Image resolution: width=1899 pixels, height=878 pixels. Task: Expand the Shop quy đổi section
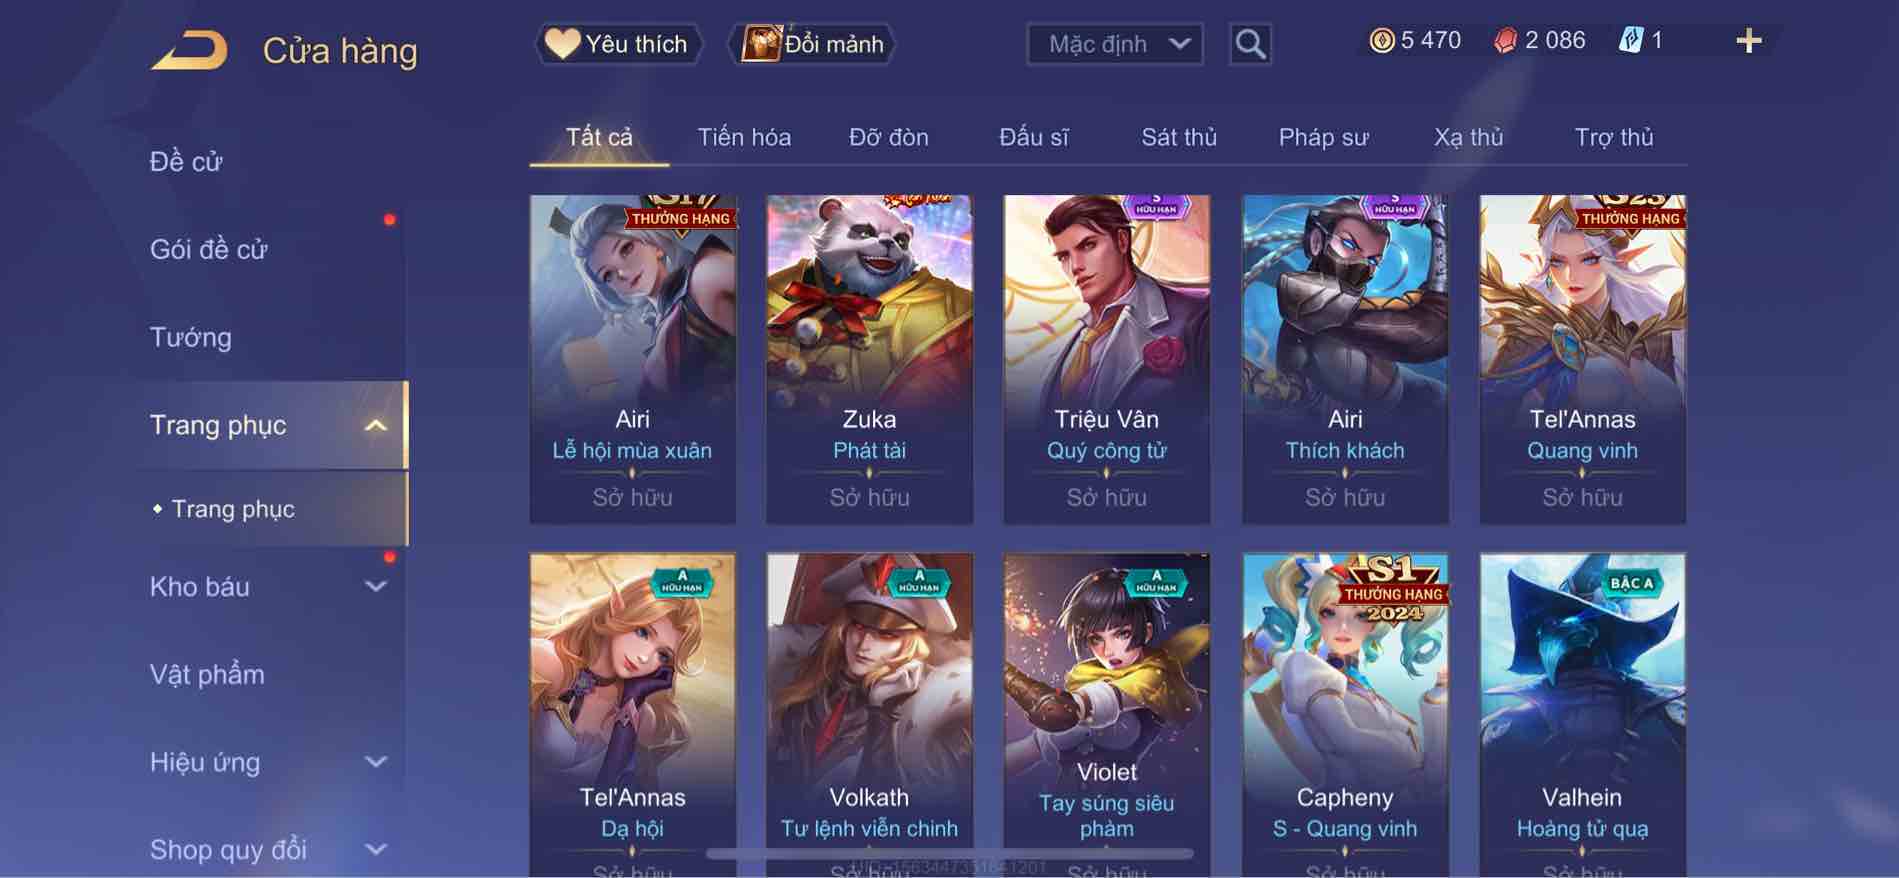click(375, 850)
